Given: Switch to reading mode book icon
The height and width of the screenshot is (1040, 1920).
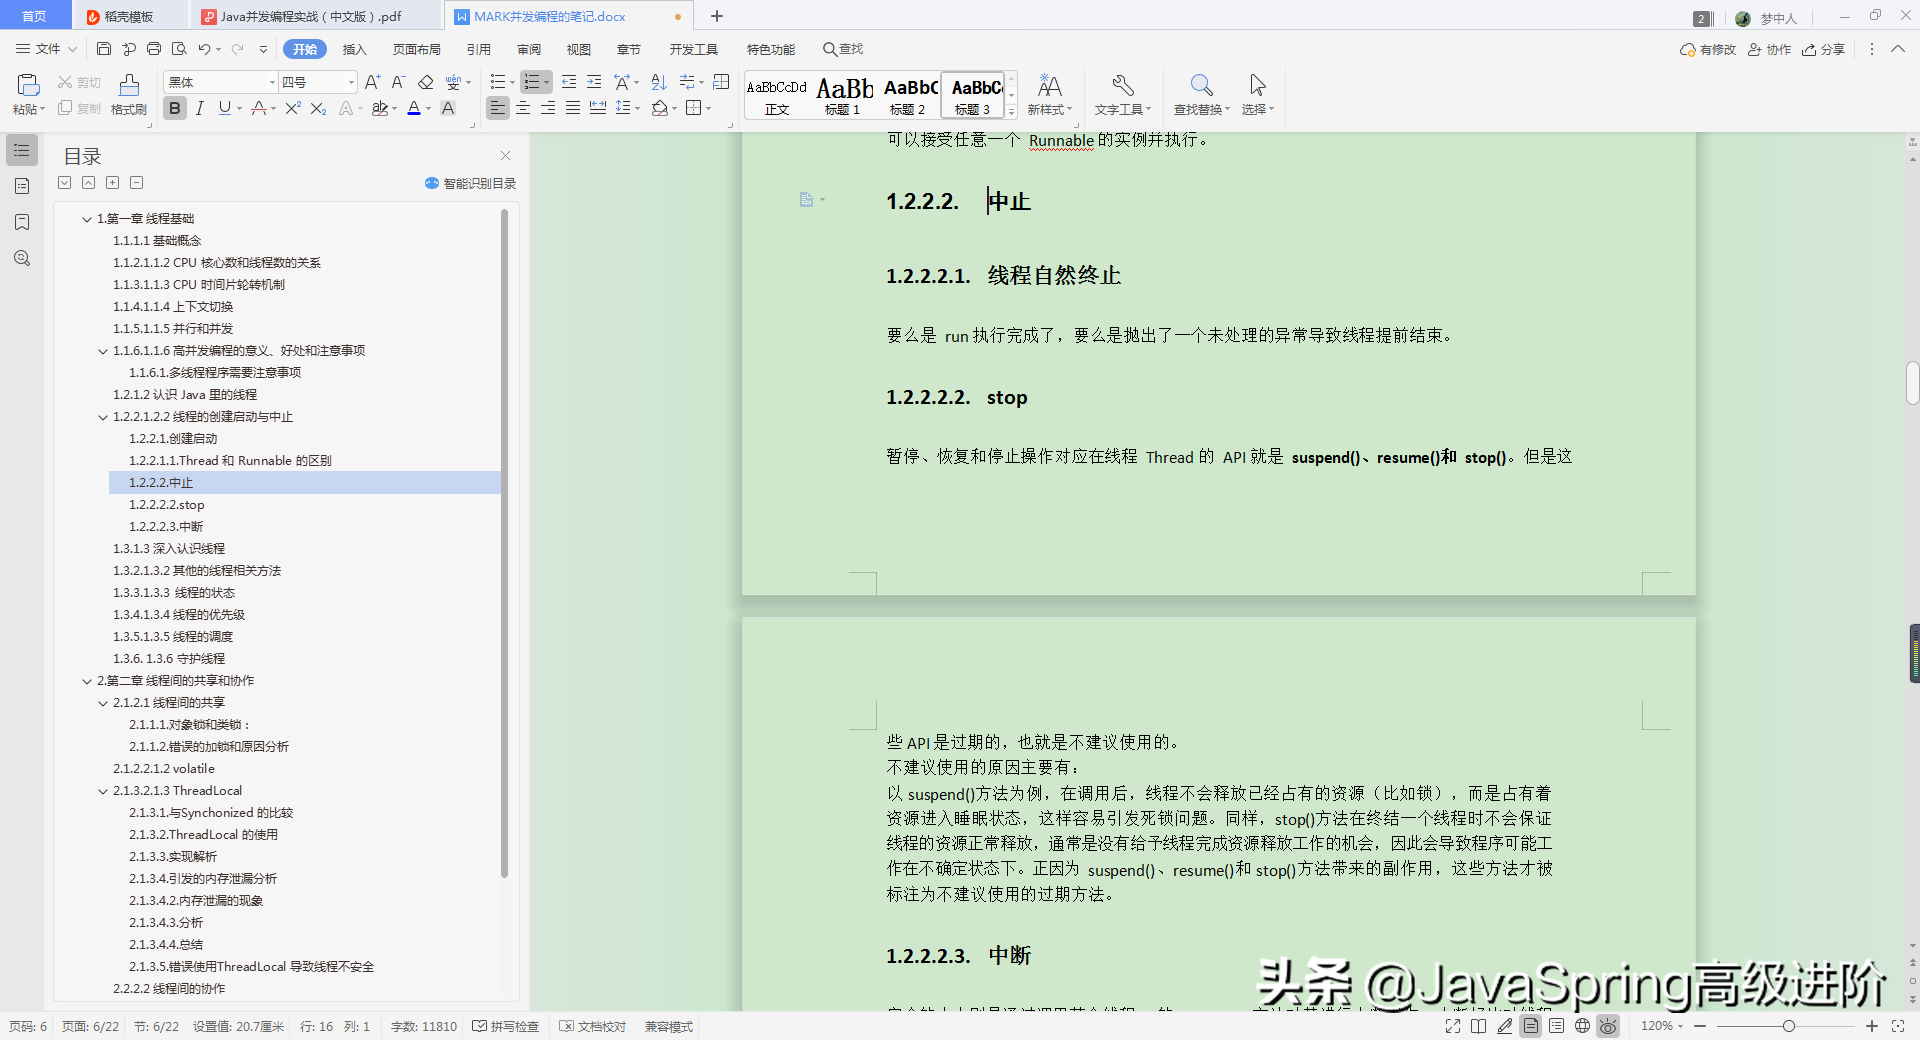Looking at the screenshot, I should click(x=1479, y=1026).
